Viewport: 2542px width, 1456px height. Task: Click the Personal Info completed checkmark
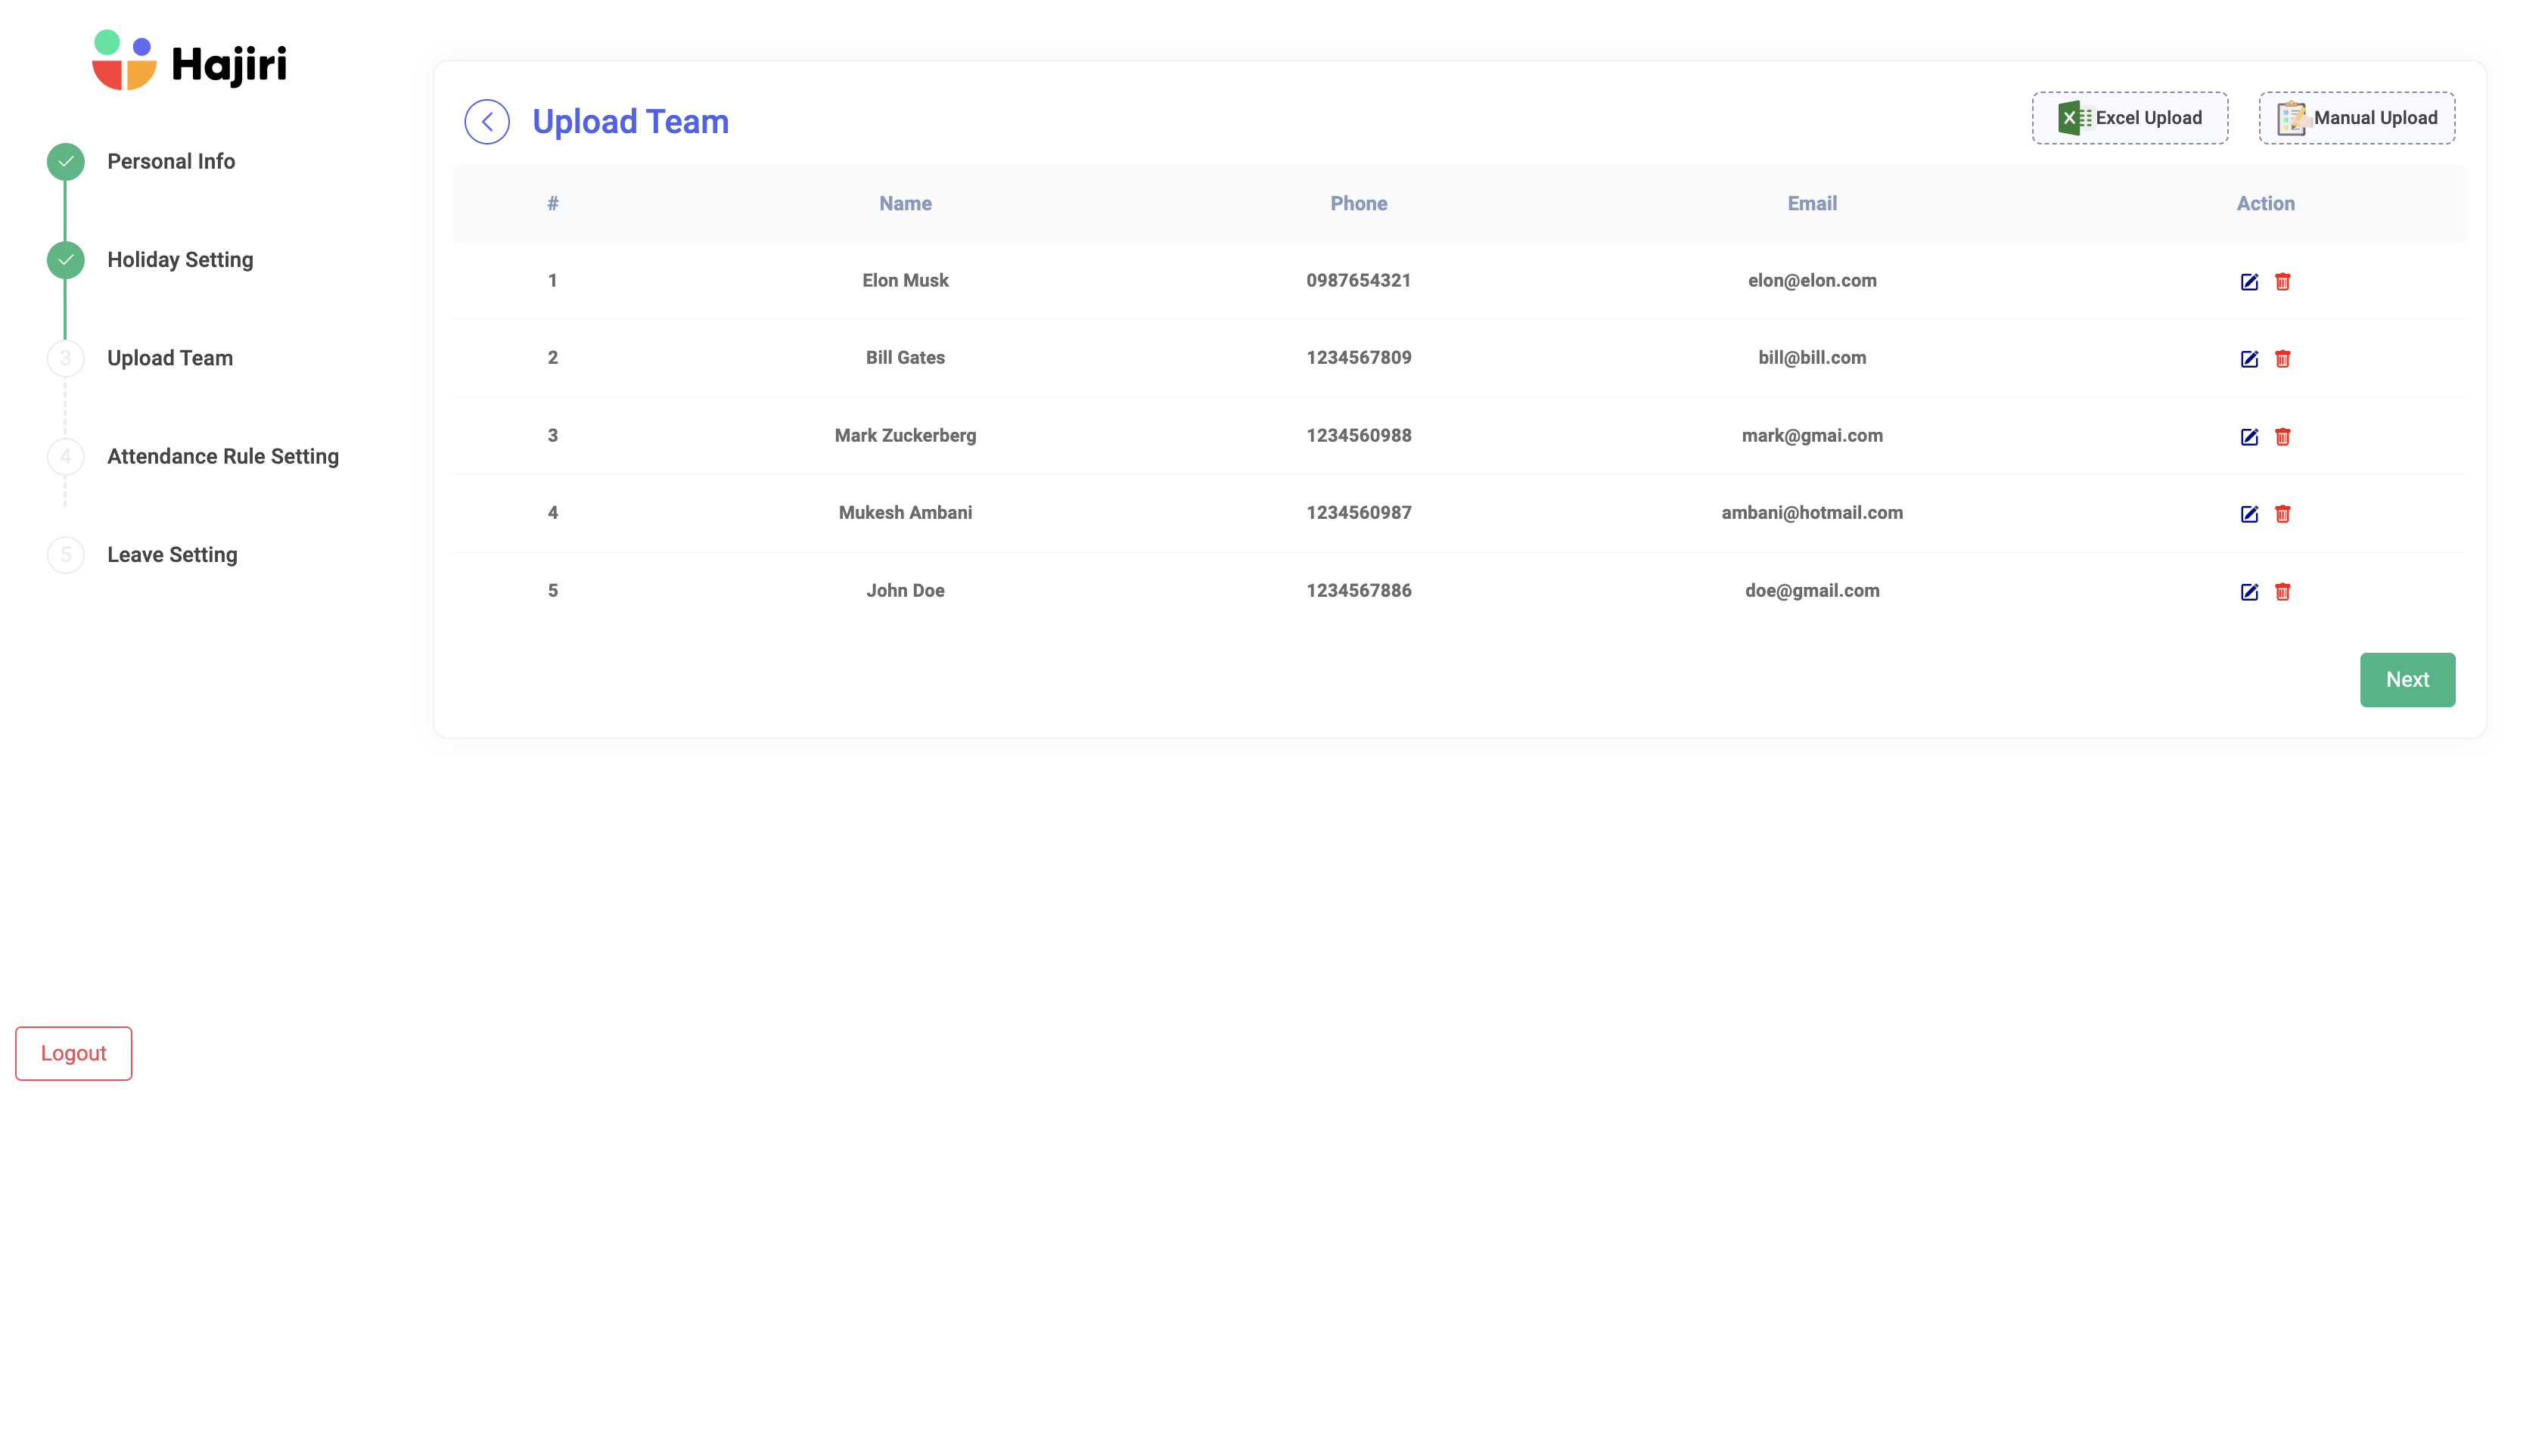(x=66, y=161)
